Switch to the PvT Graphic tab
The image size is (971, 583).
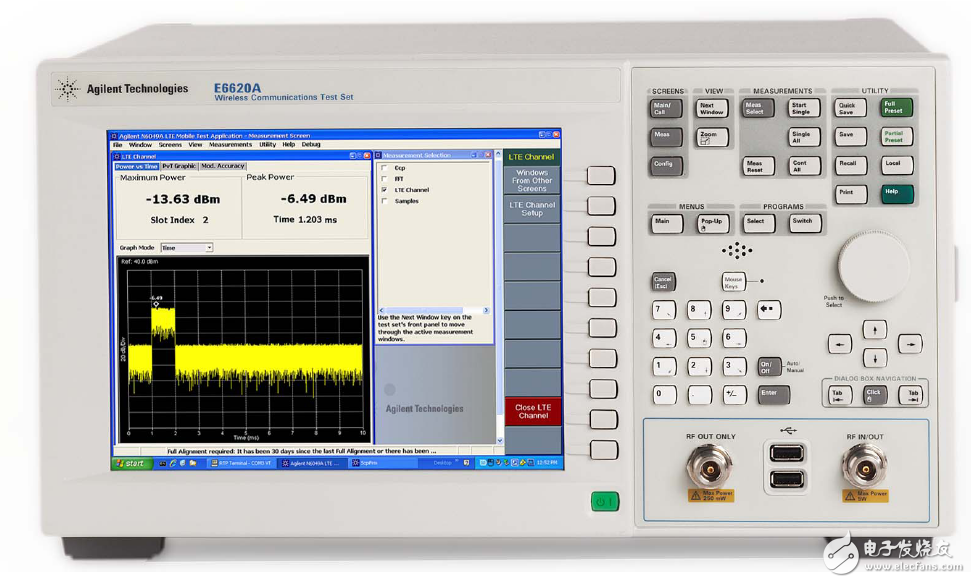(179, 166)
